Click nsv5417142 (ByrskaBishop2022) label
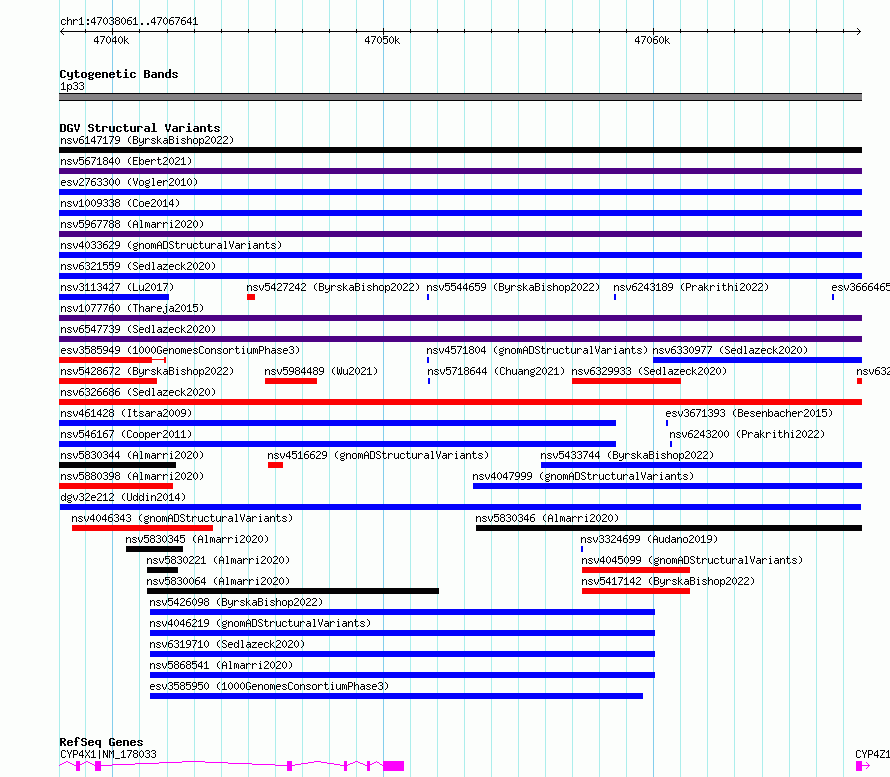Screen dimensions: 890x777 (668, 581)
